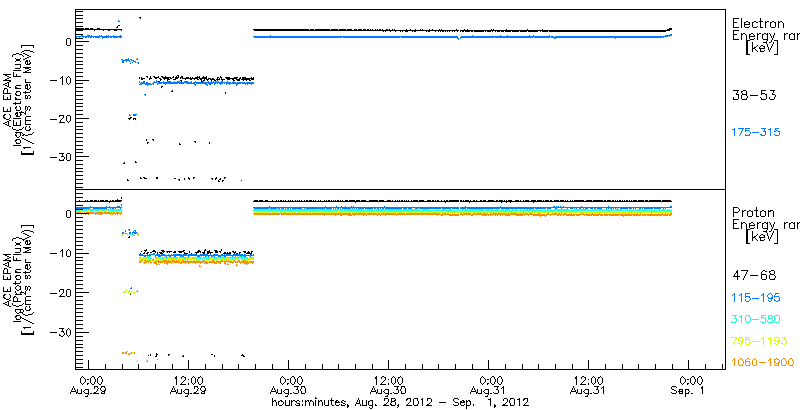
Task: Click the '0' tick on the electron flux axis
Action: click(67, 42)
